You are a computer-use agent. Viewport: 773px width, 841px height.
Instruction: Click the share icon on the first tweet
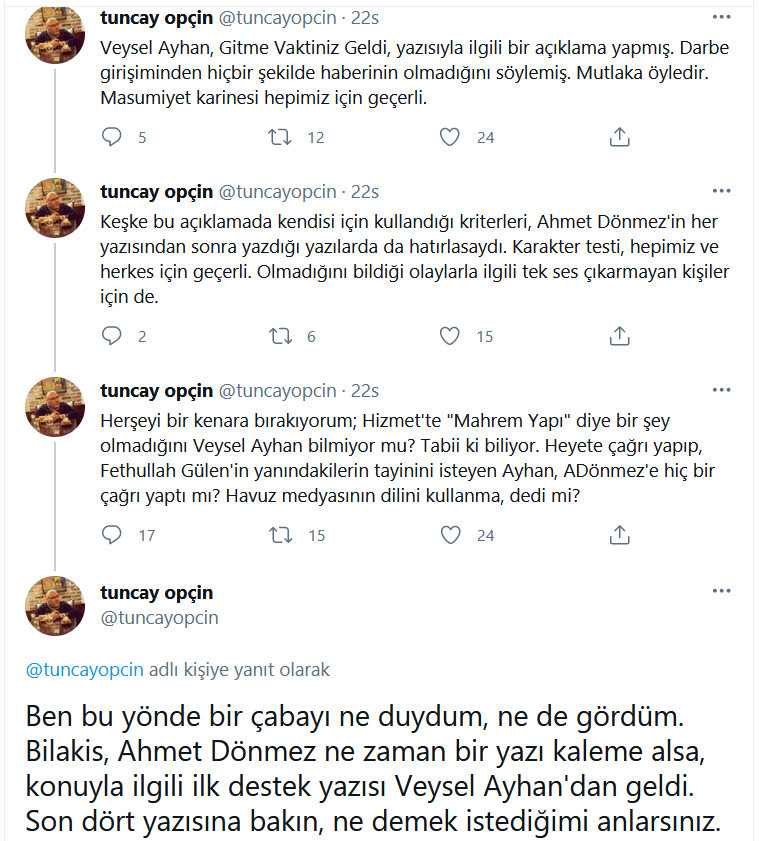point(619,138)
